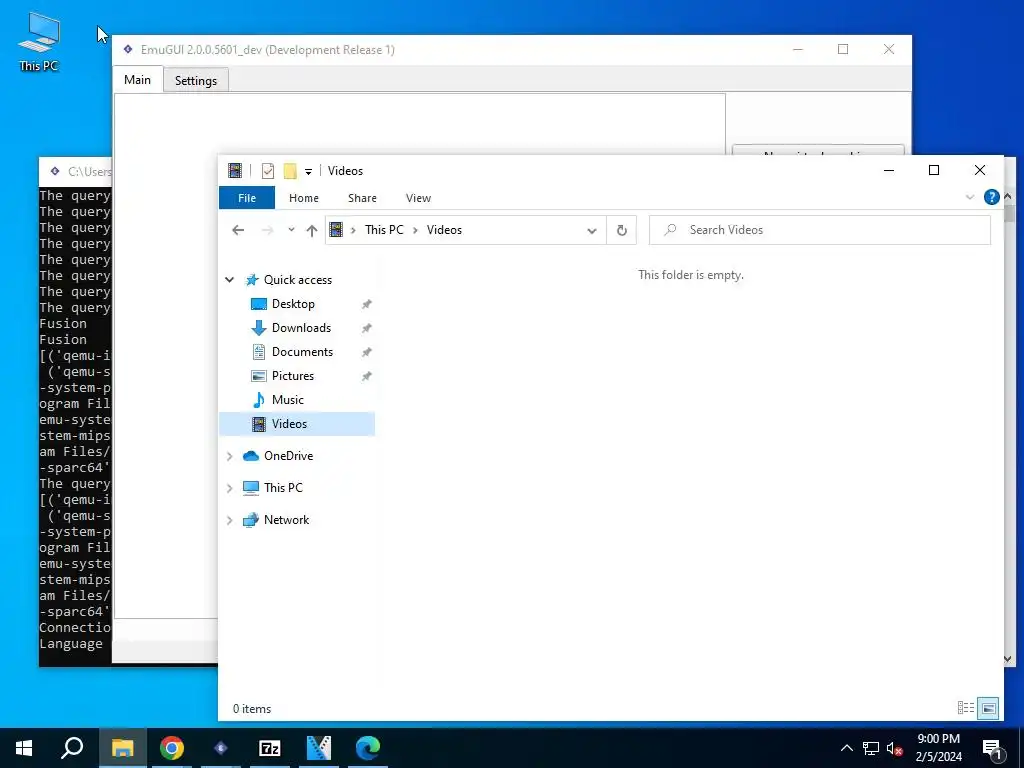Switch to EmuGUI Main tab
Viewport: 1024px width, 768px height.
[137, 80]
